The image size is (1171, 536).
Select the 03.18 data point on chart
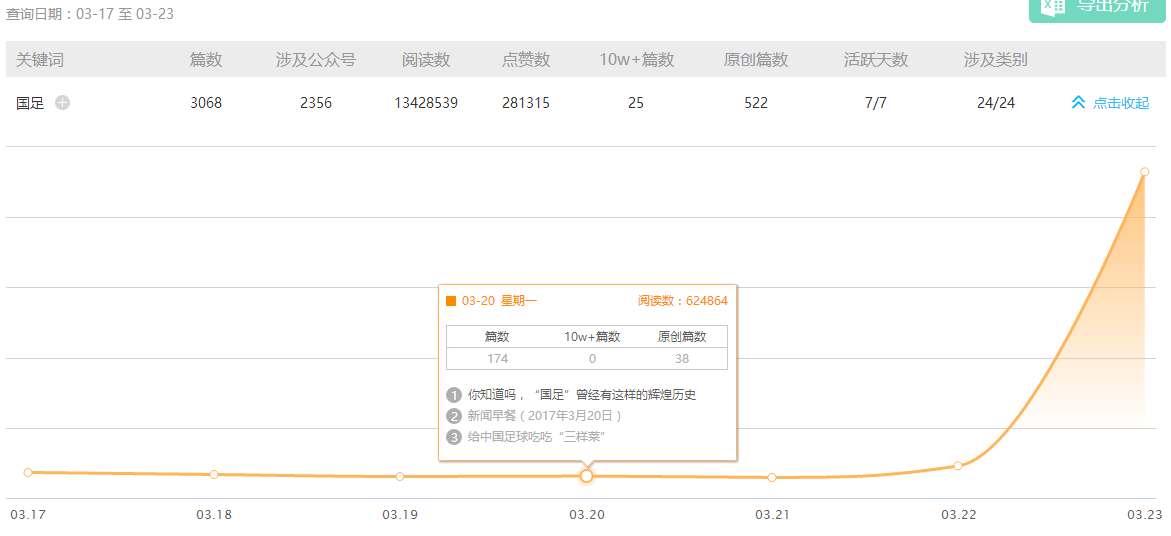click(x=214, y=474)
